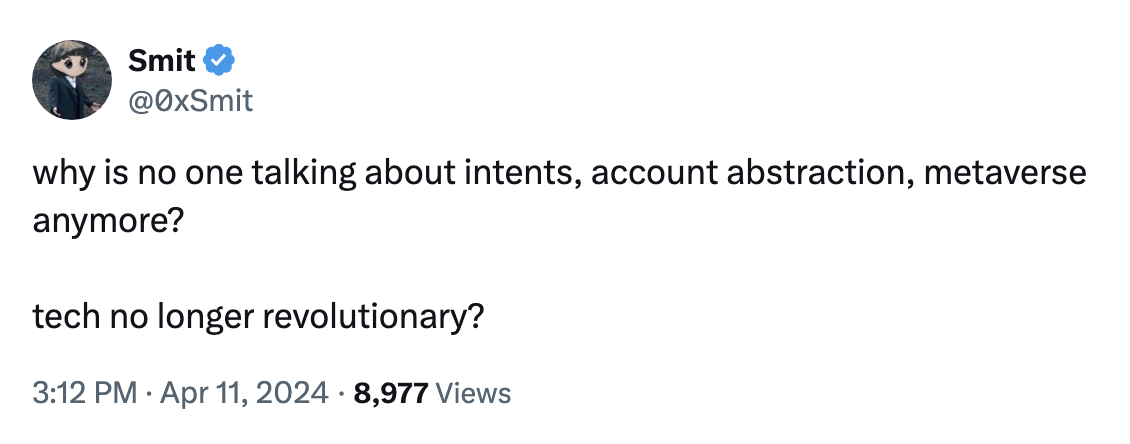Click the line tech no longer revolutionary?
The width and height of the screenshot is (1130, 444).
coord(258,317)
